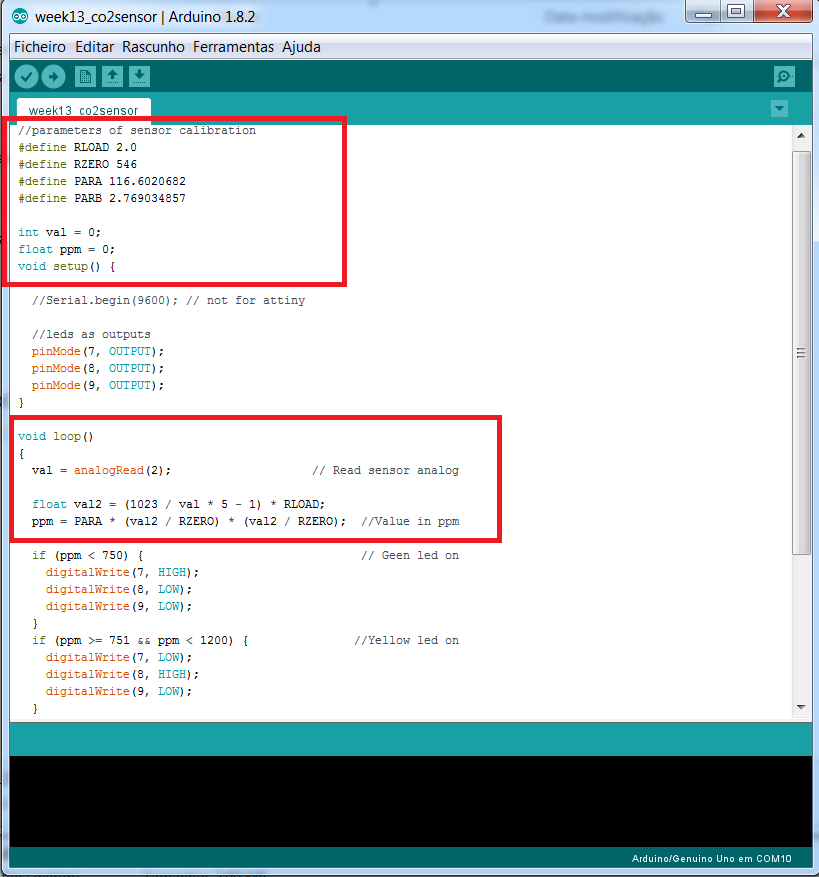The width and height of the screenshot is (819, 877).
Task: Maximize the Arduino window
Action: coord(736,11)
